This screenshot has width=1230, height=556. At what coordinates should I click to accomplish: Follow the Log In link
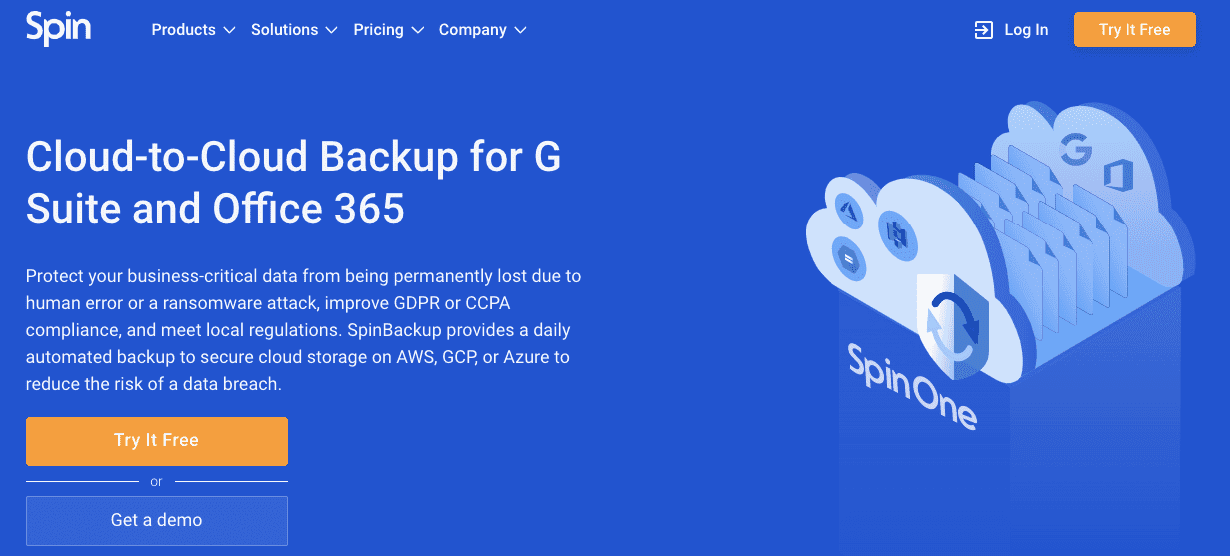1026,30
